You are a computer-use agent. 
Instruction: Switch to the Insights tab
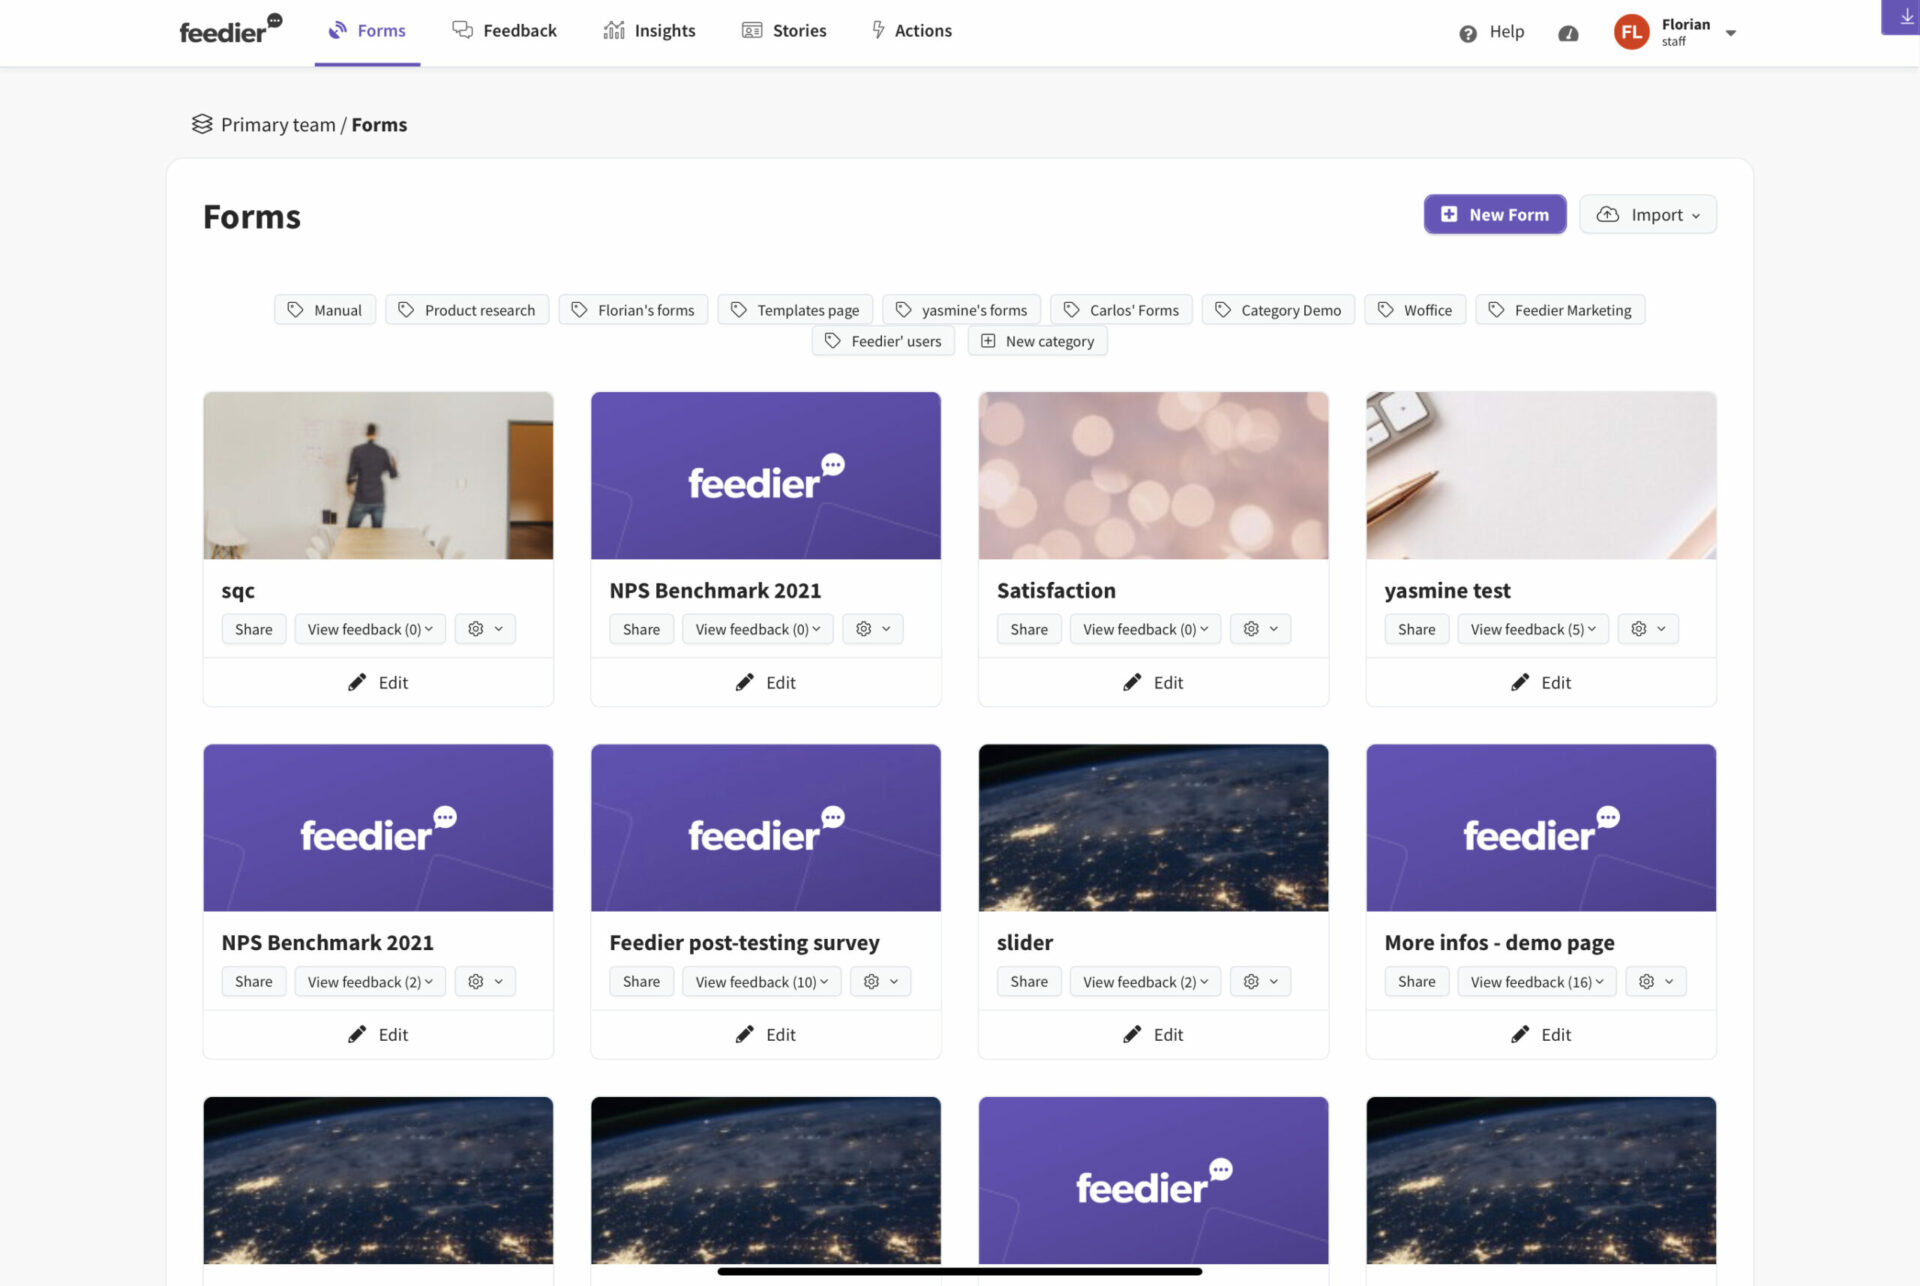coord(650,31)
